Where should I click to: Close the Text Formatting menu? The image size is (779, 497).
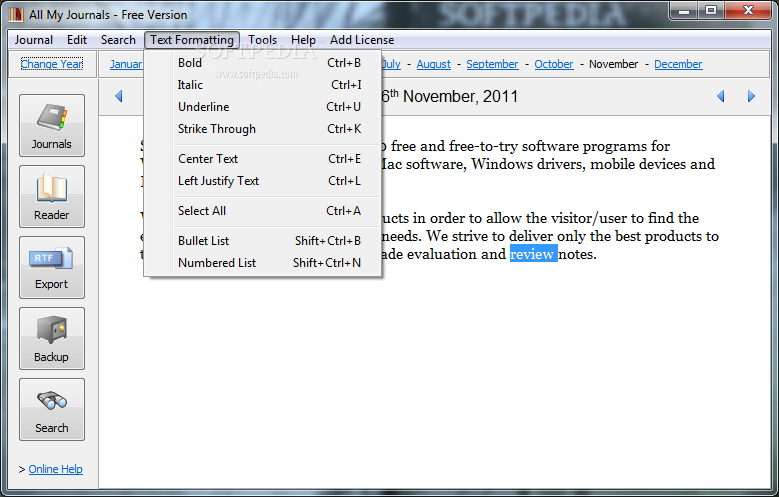tap(192, 40)
